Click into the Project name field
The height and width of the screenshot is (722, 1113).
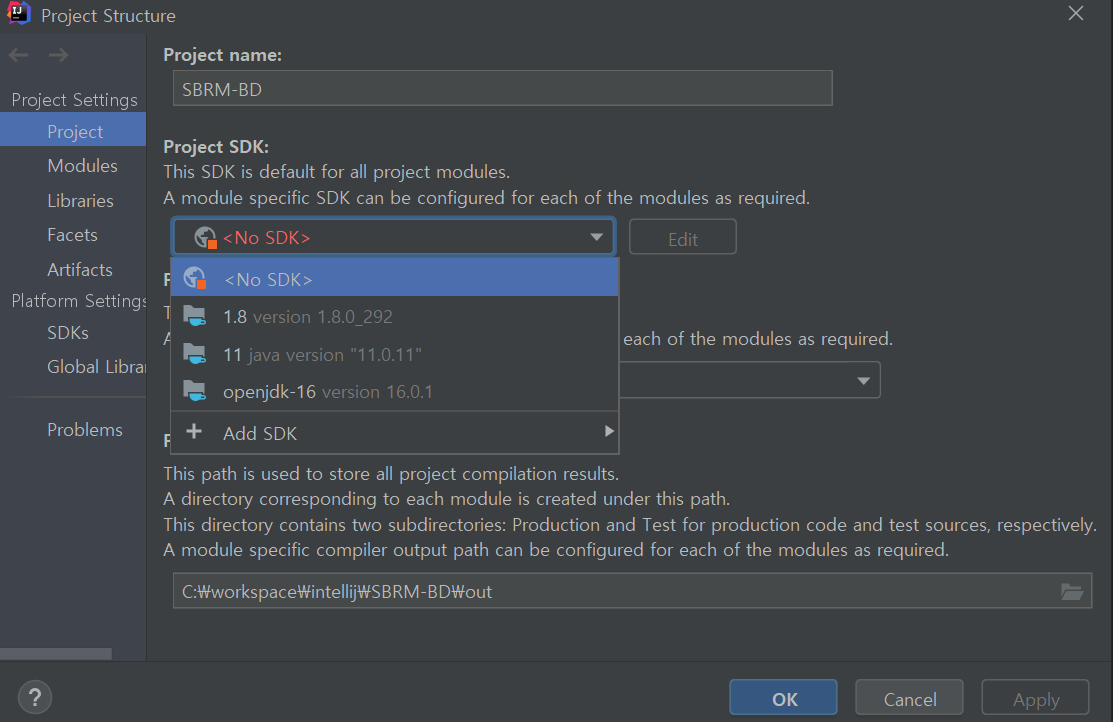coord(503,89)
